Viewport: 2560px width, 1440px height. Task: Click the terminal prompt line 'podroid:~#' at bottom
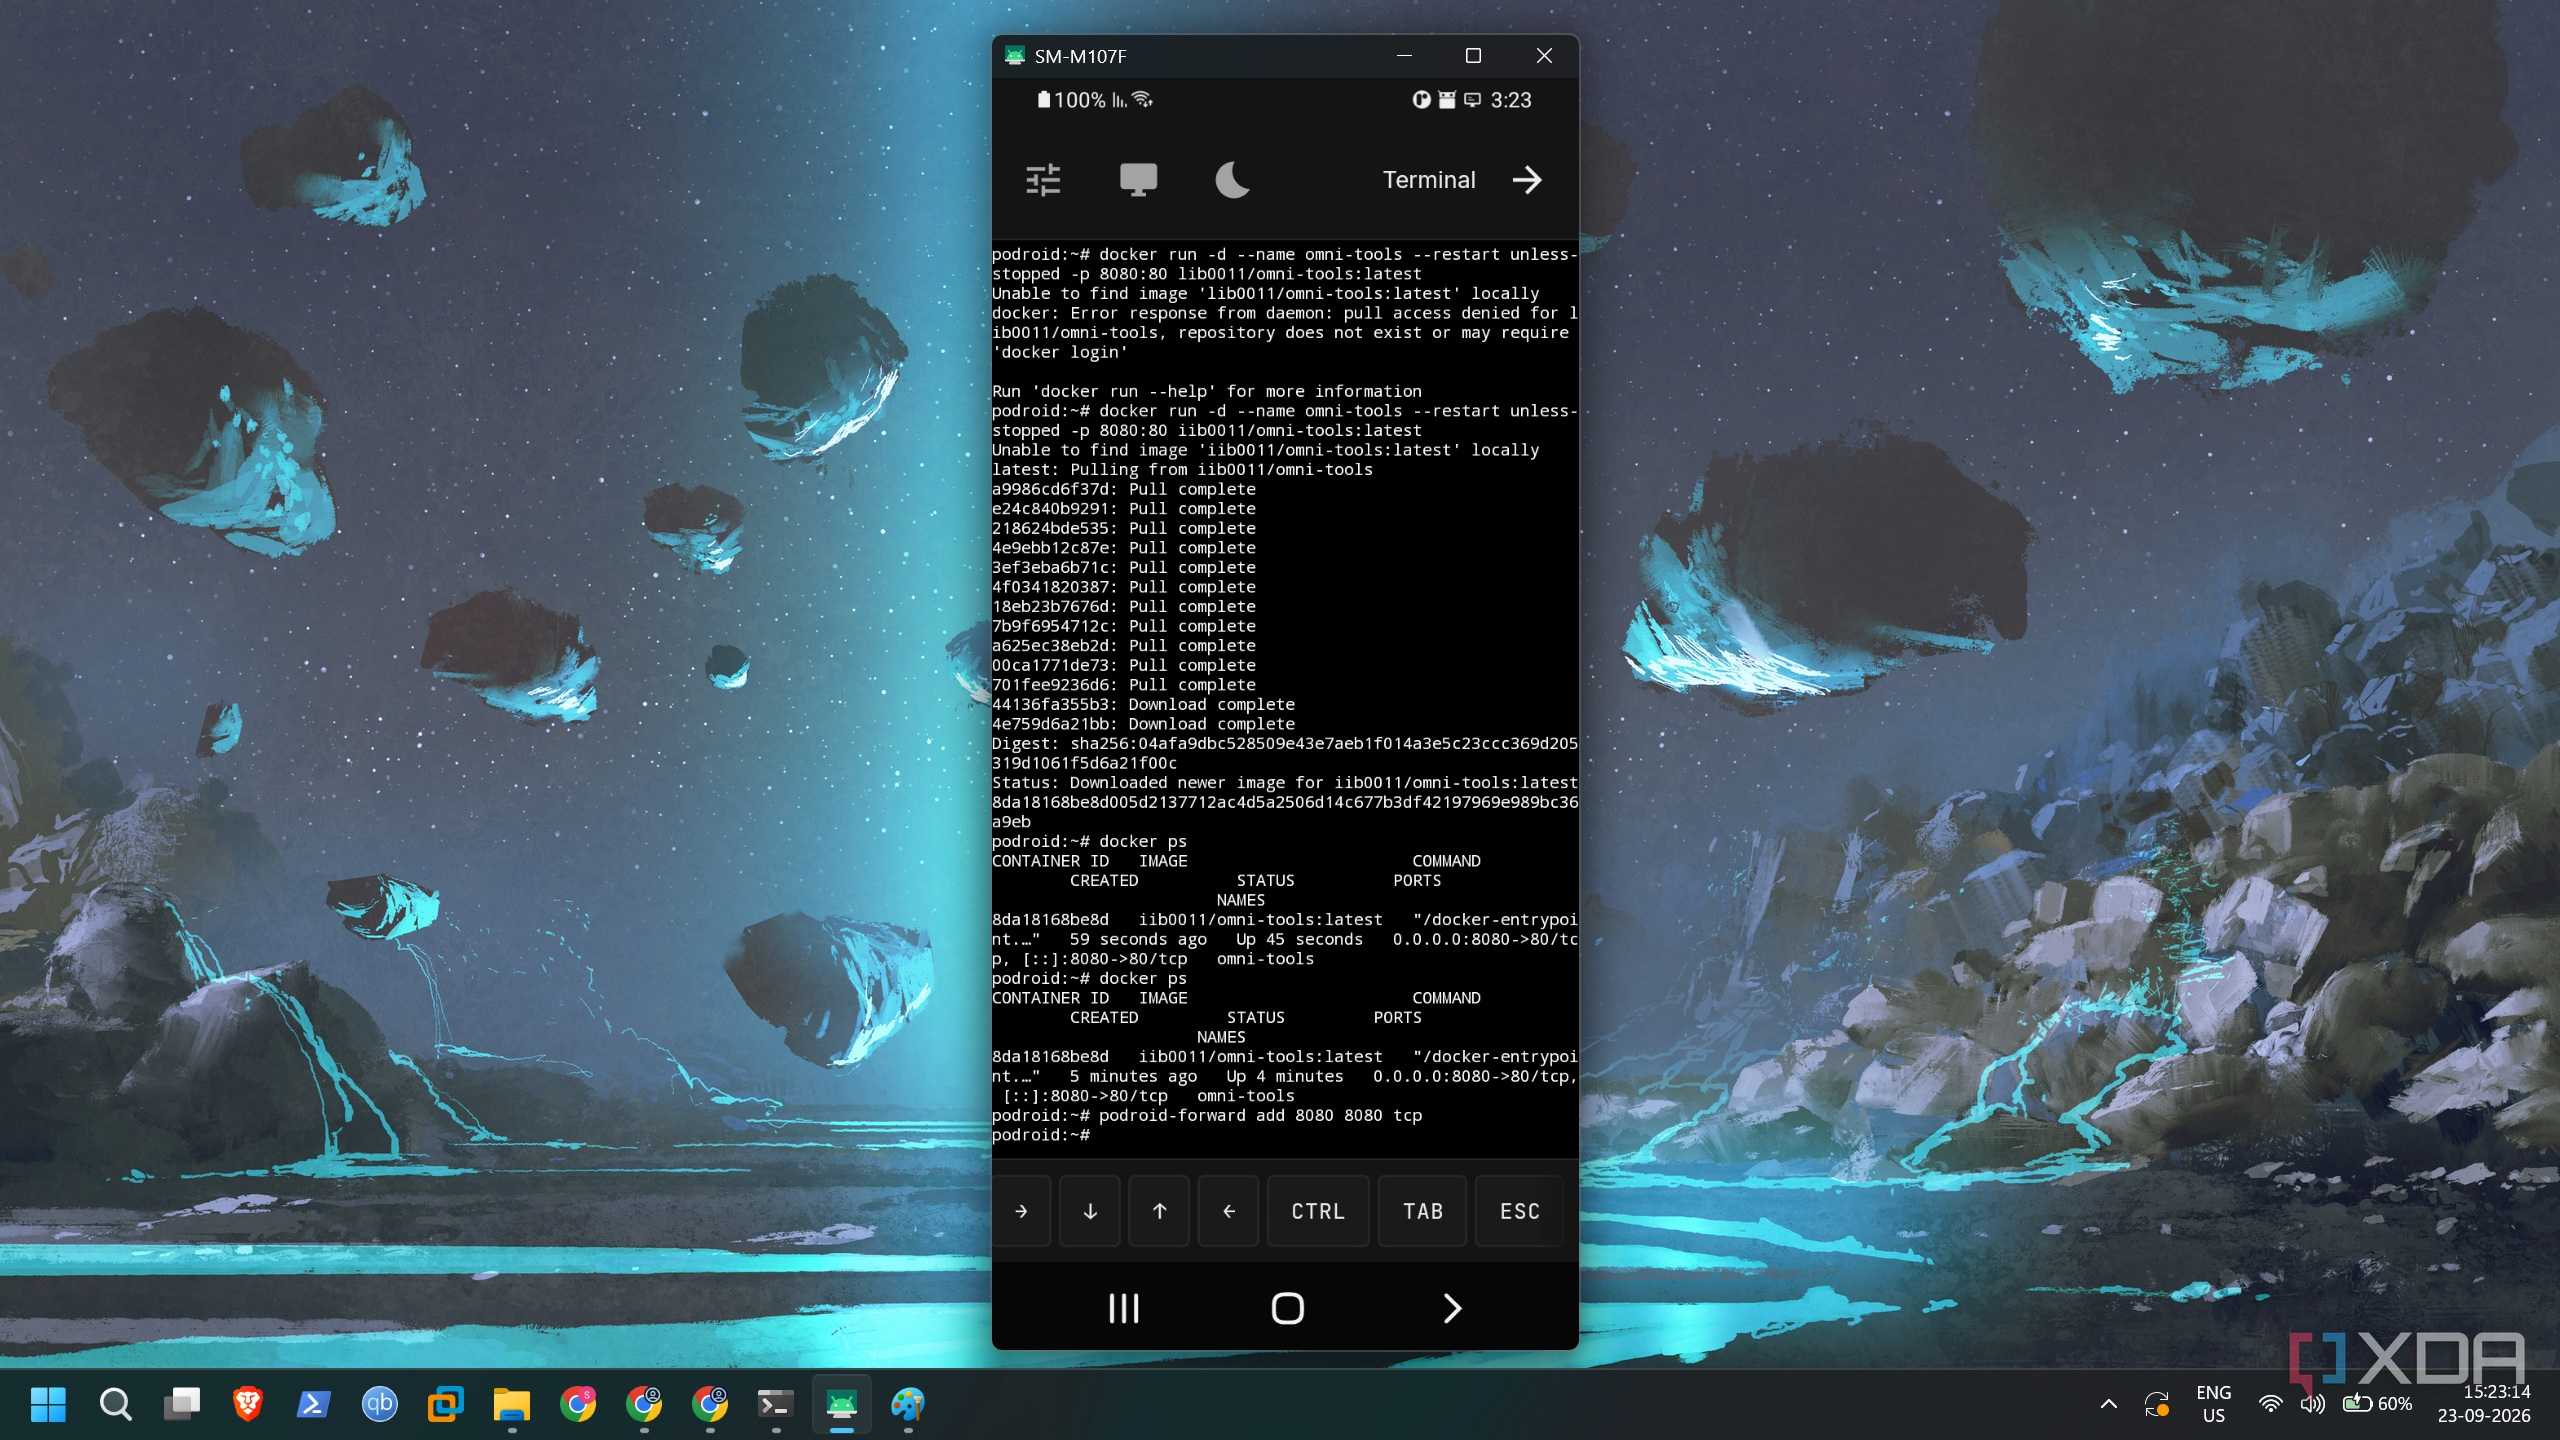tap(1041, 1135)
